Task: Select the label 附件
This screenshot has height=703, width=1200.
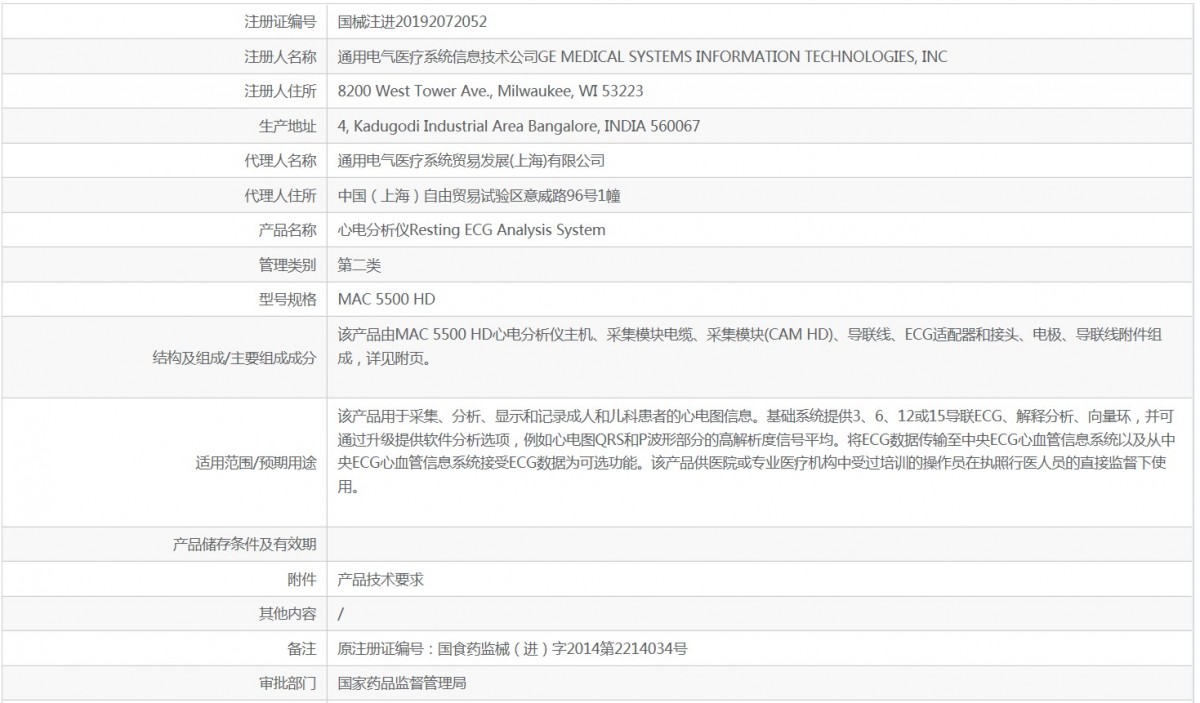Action: 303,579
